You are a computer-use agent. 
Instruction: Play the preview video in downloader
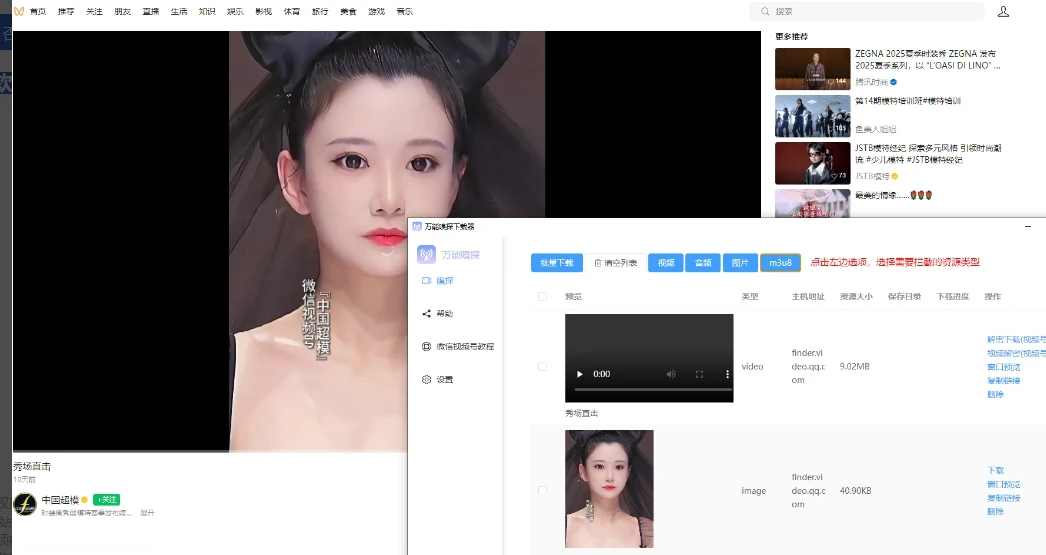coord(580,374)
